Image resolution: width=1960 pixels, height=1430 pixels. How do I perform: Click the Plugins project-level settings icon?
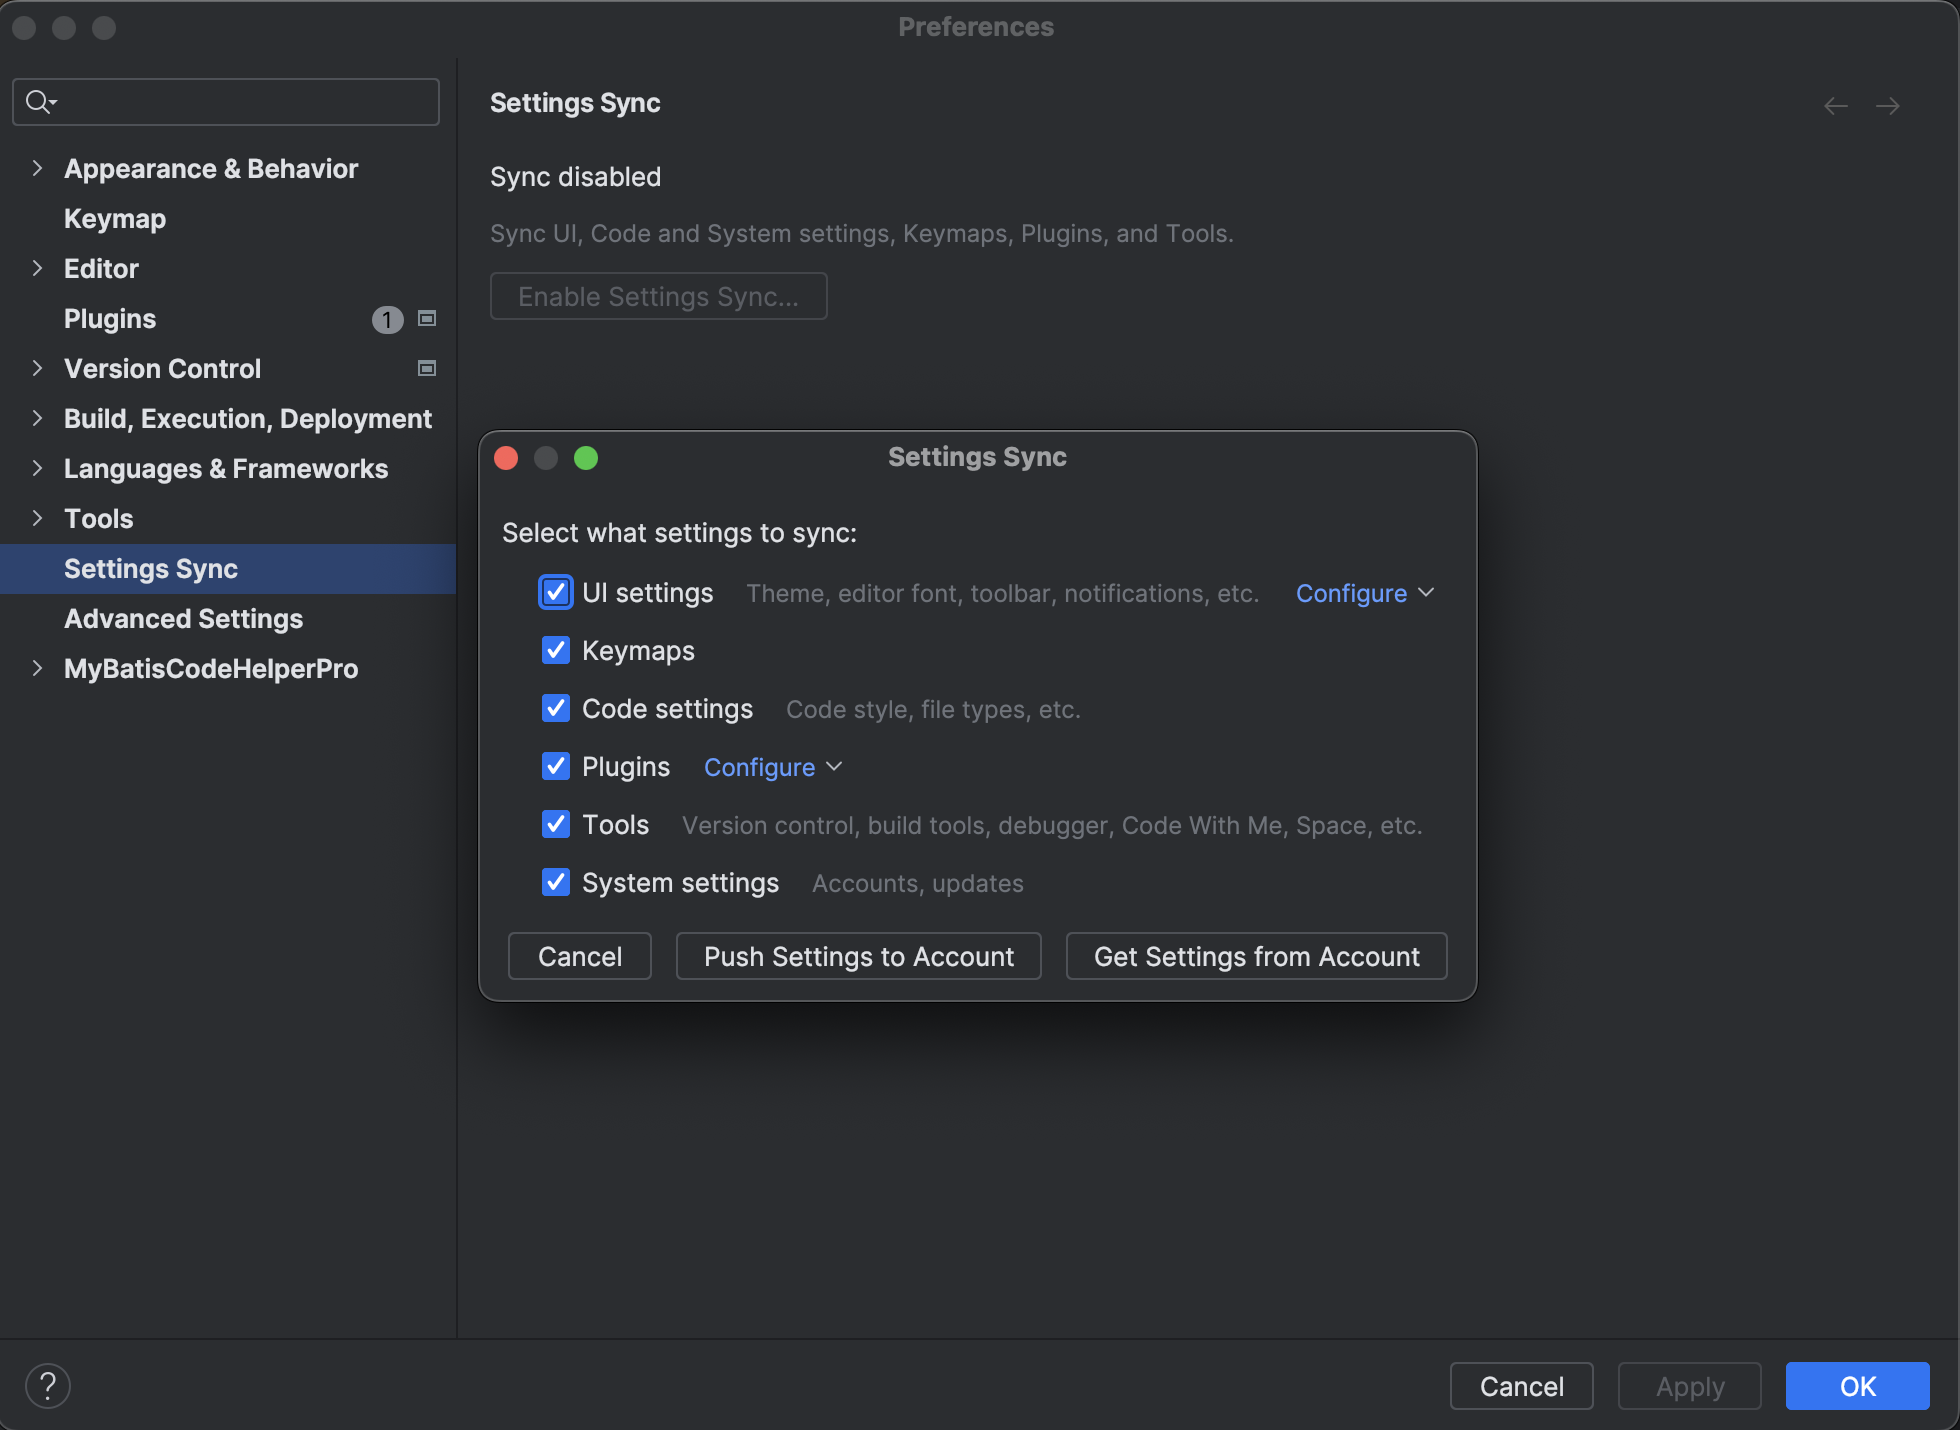(x=427, y=319)
